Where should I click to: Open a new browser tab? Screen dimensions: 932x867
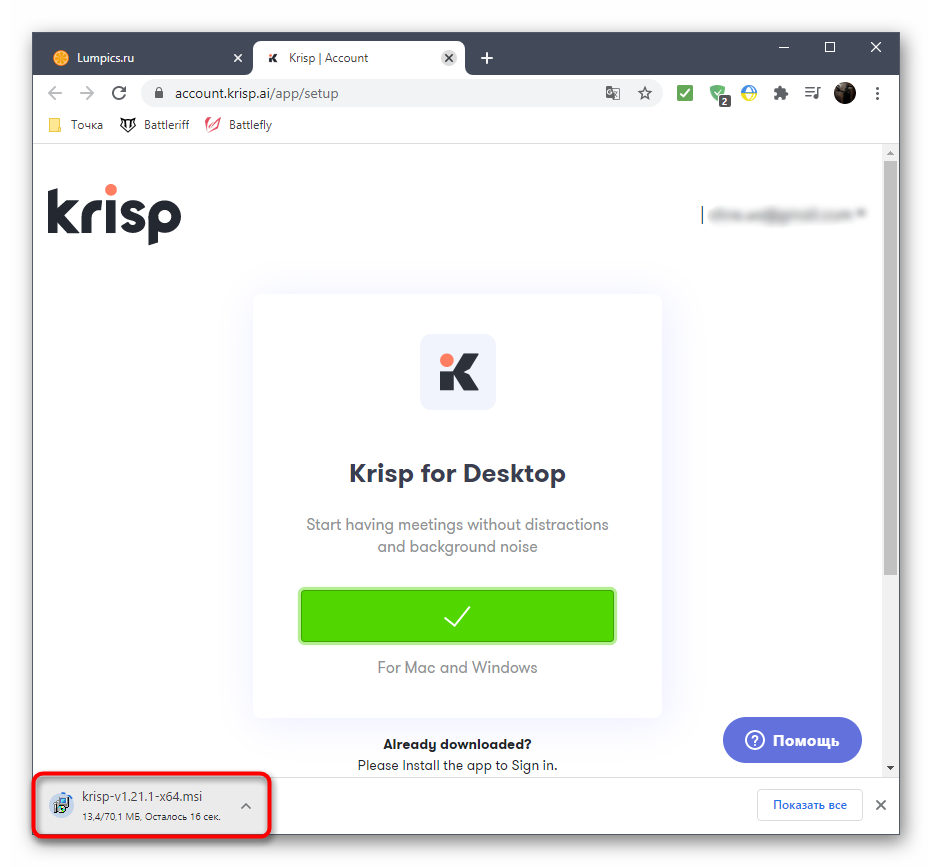point(487,58)
